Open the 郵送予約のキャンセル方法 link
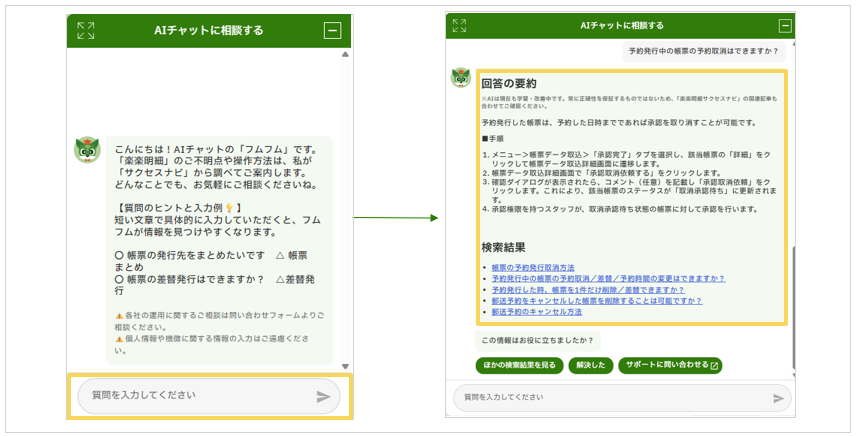The width and height of the screenshot is (856, 436). click(x=536, y=312)
